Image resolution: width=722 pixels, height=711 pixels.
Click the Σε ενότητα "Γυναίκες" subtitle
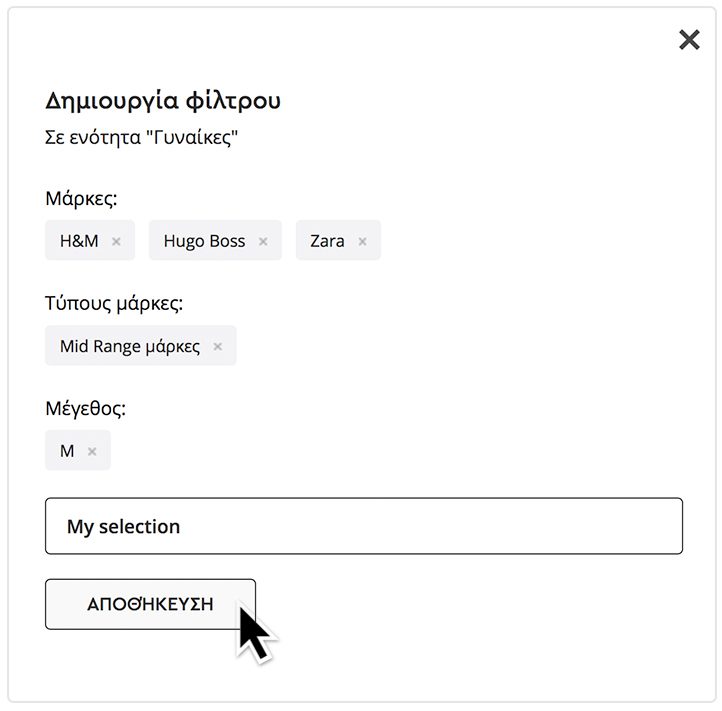click(141, 137)
